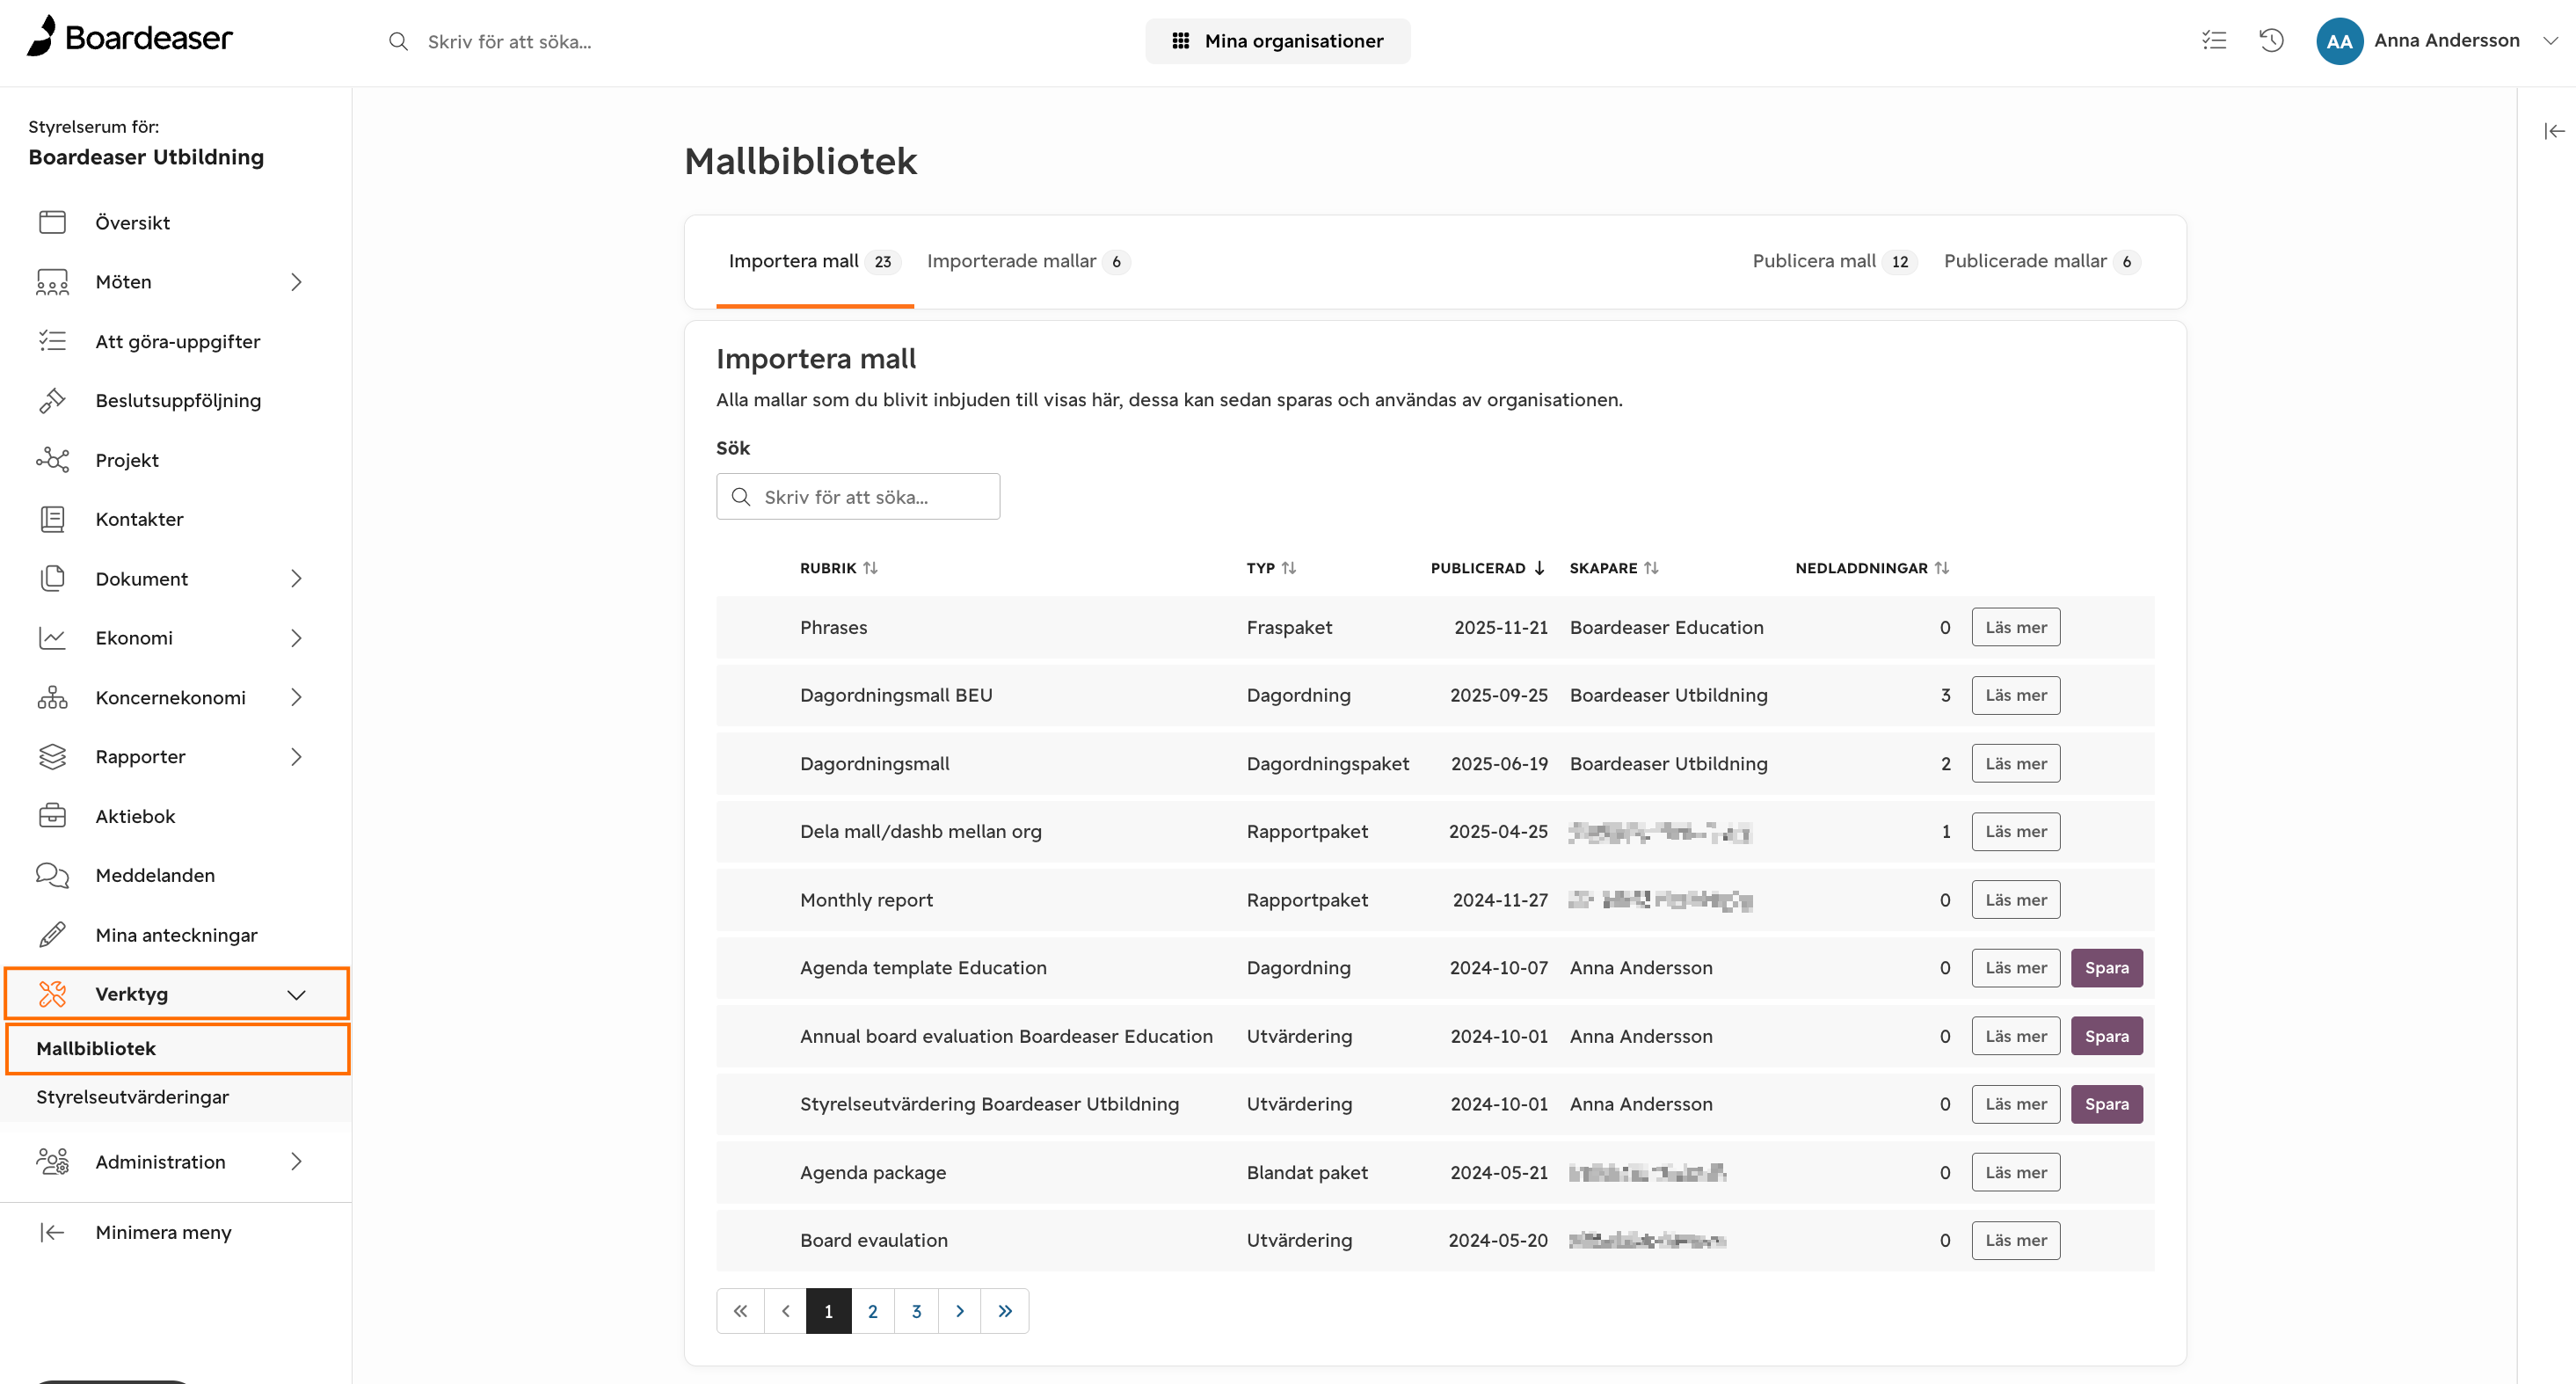
Task: Open the Meddelanden chat icon
Action: point(52,875)
